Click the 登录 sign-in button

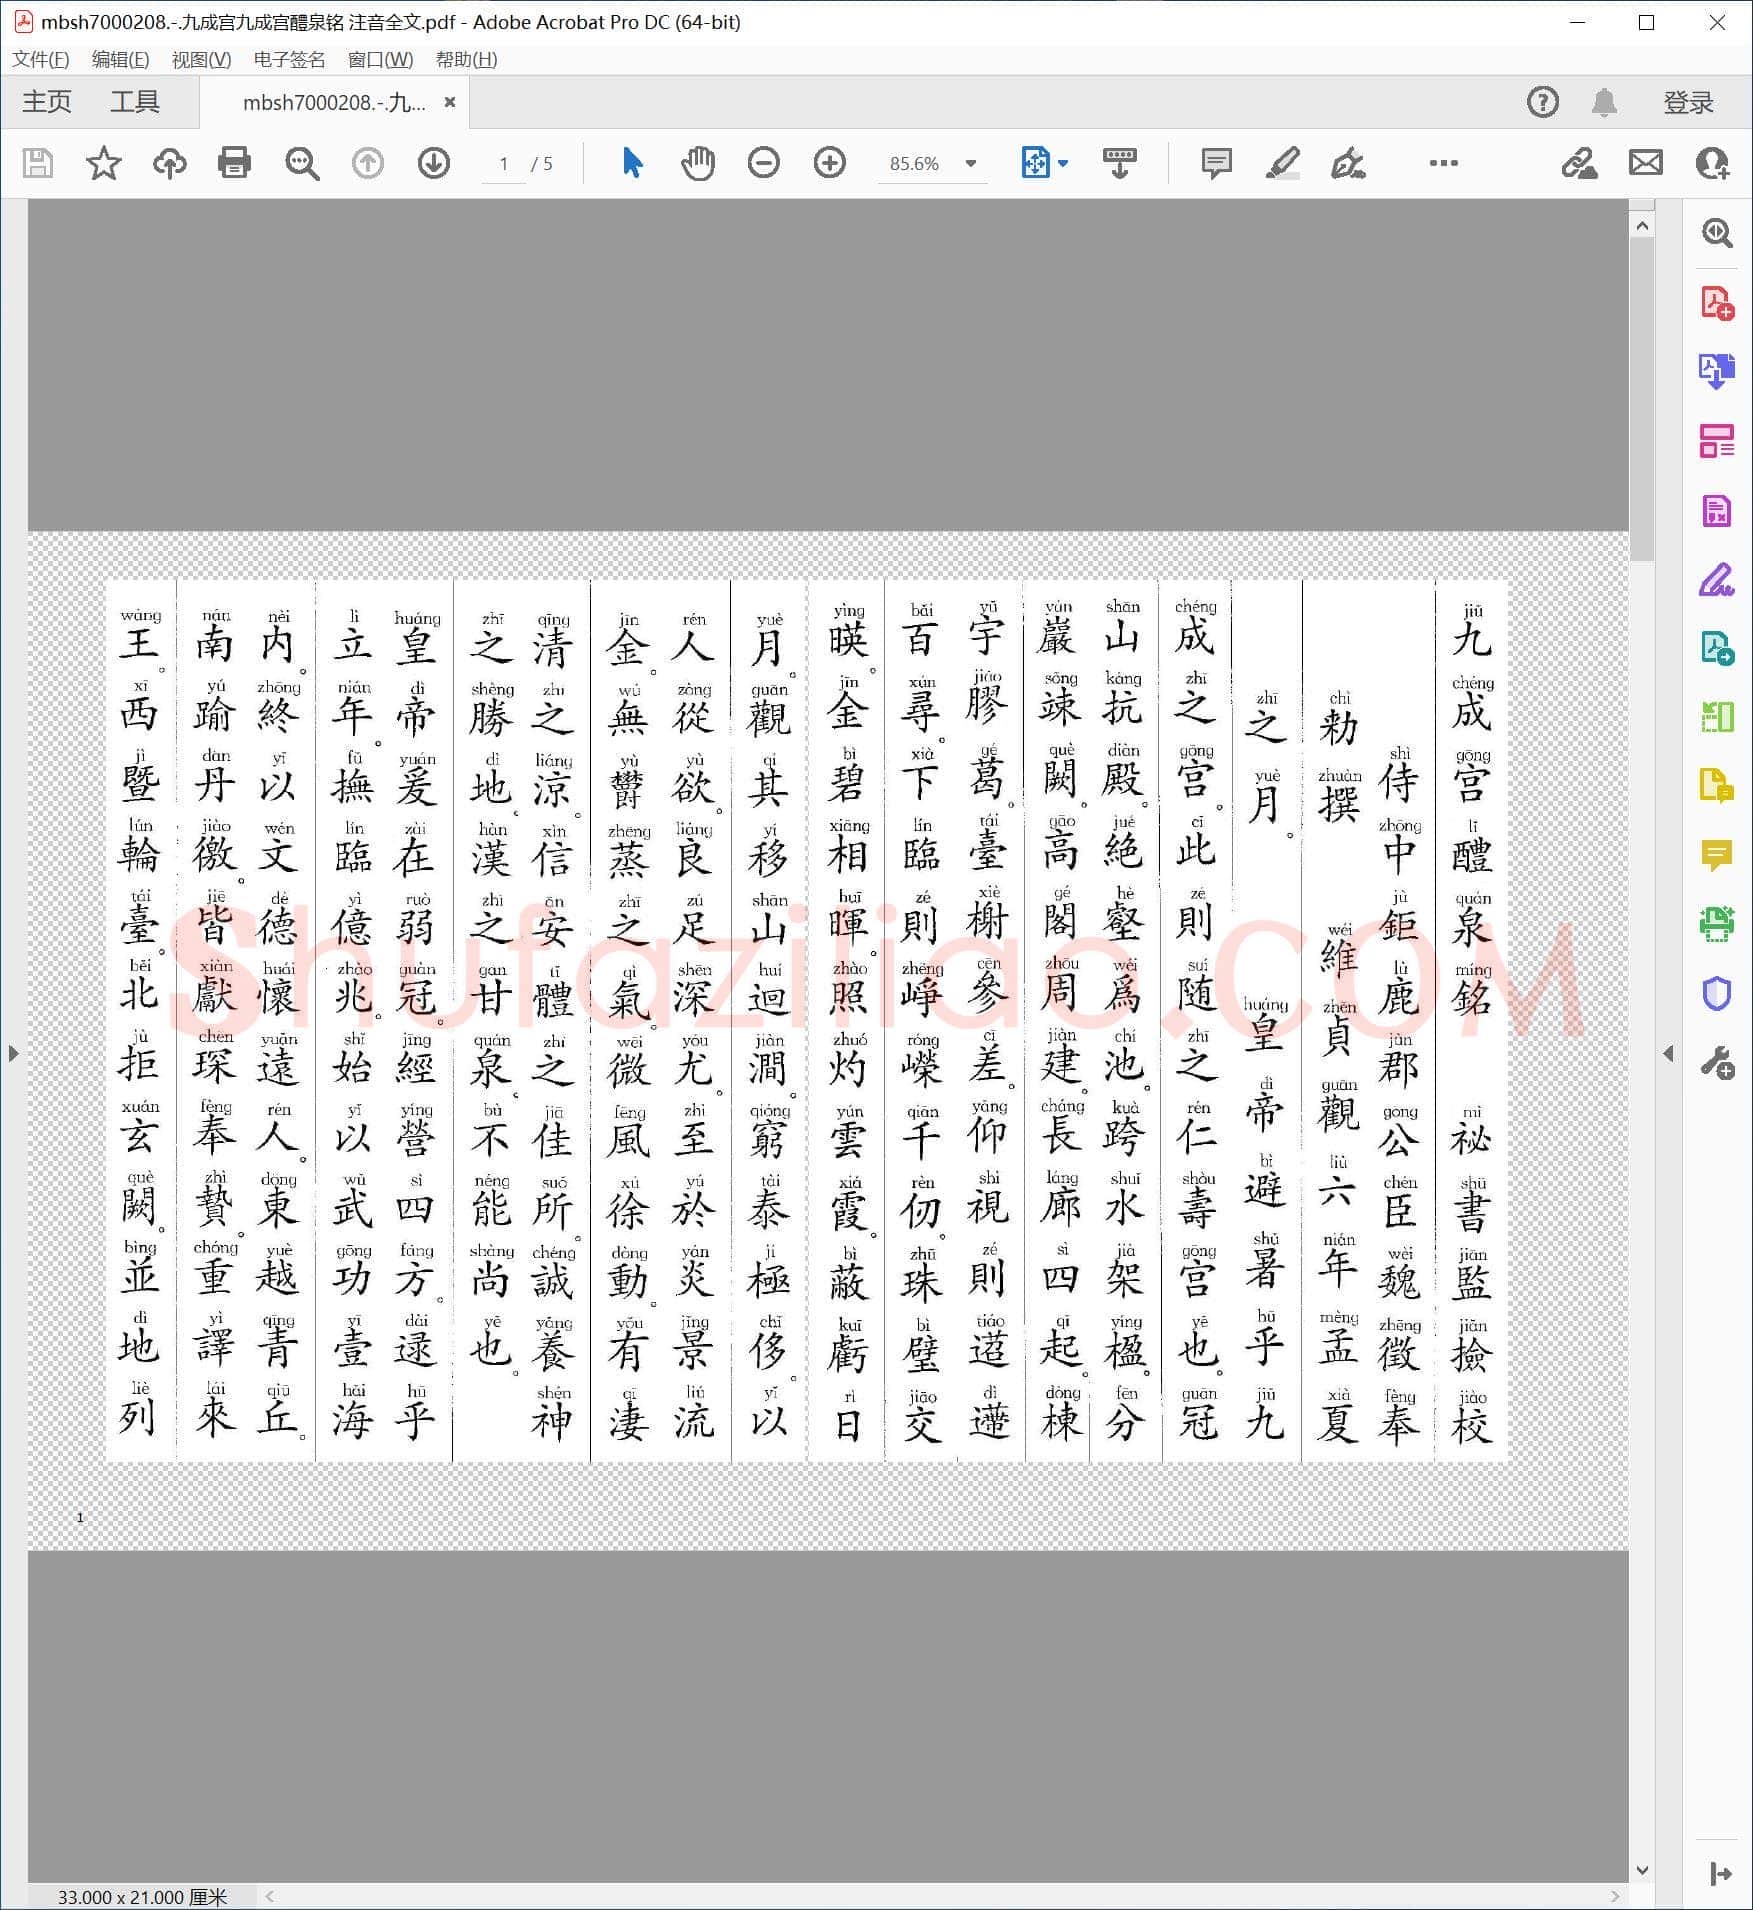pyautogui.click(x=1688, y=102)
